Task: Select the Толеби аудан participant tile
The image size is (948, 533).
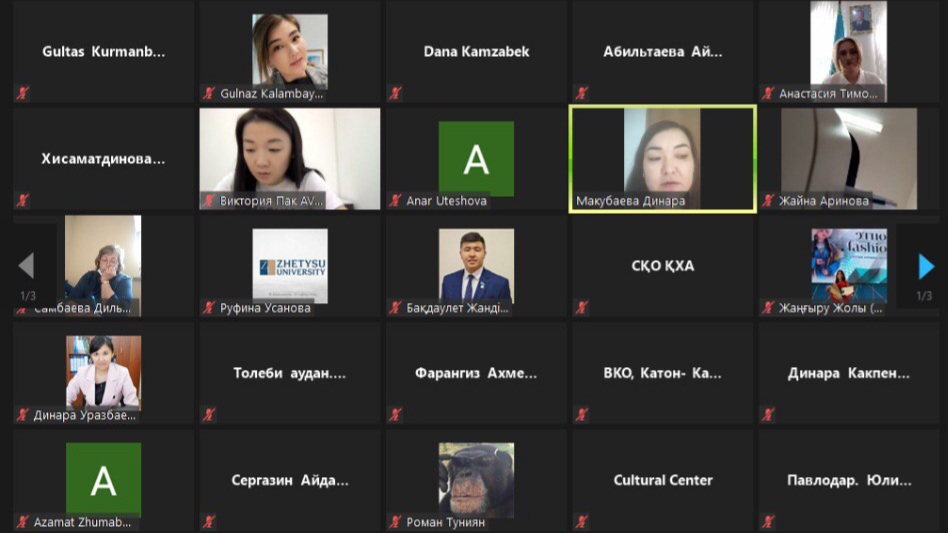Action: [x=290, y=373]
